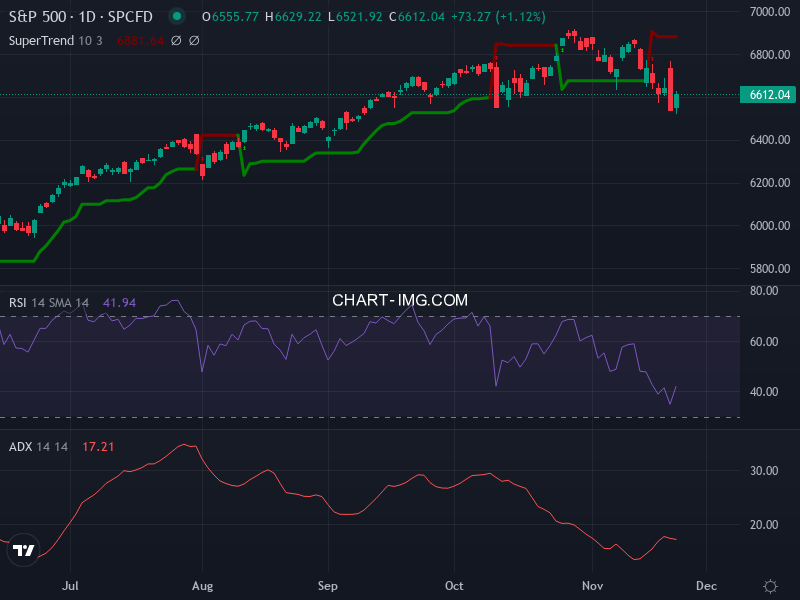Click the teal visibility dot beside SPCFD title
This screenshot has width=800, height=600.
(175, 16)
